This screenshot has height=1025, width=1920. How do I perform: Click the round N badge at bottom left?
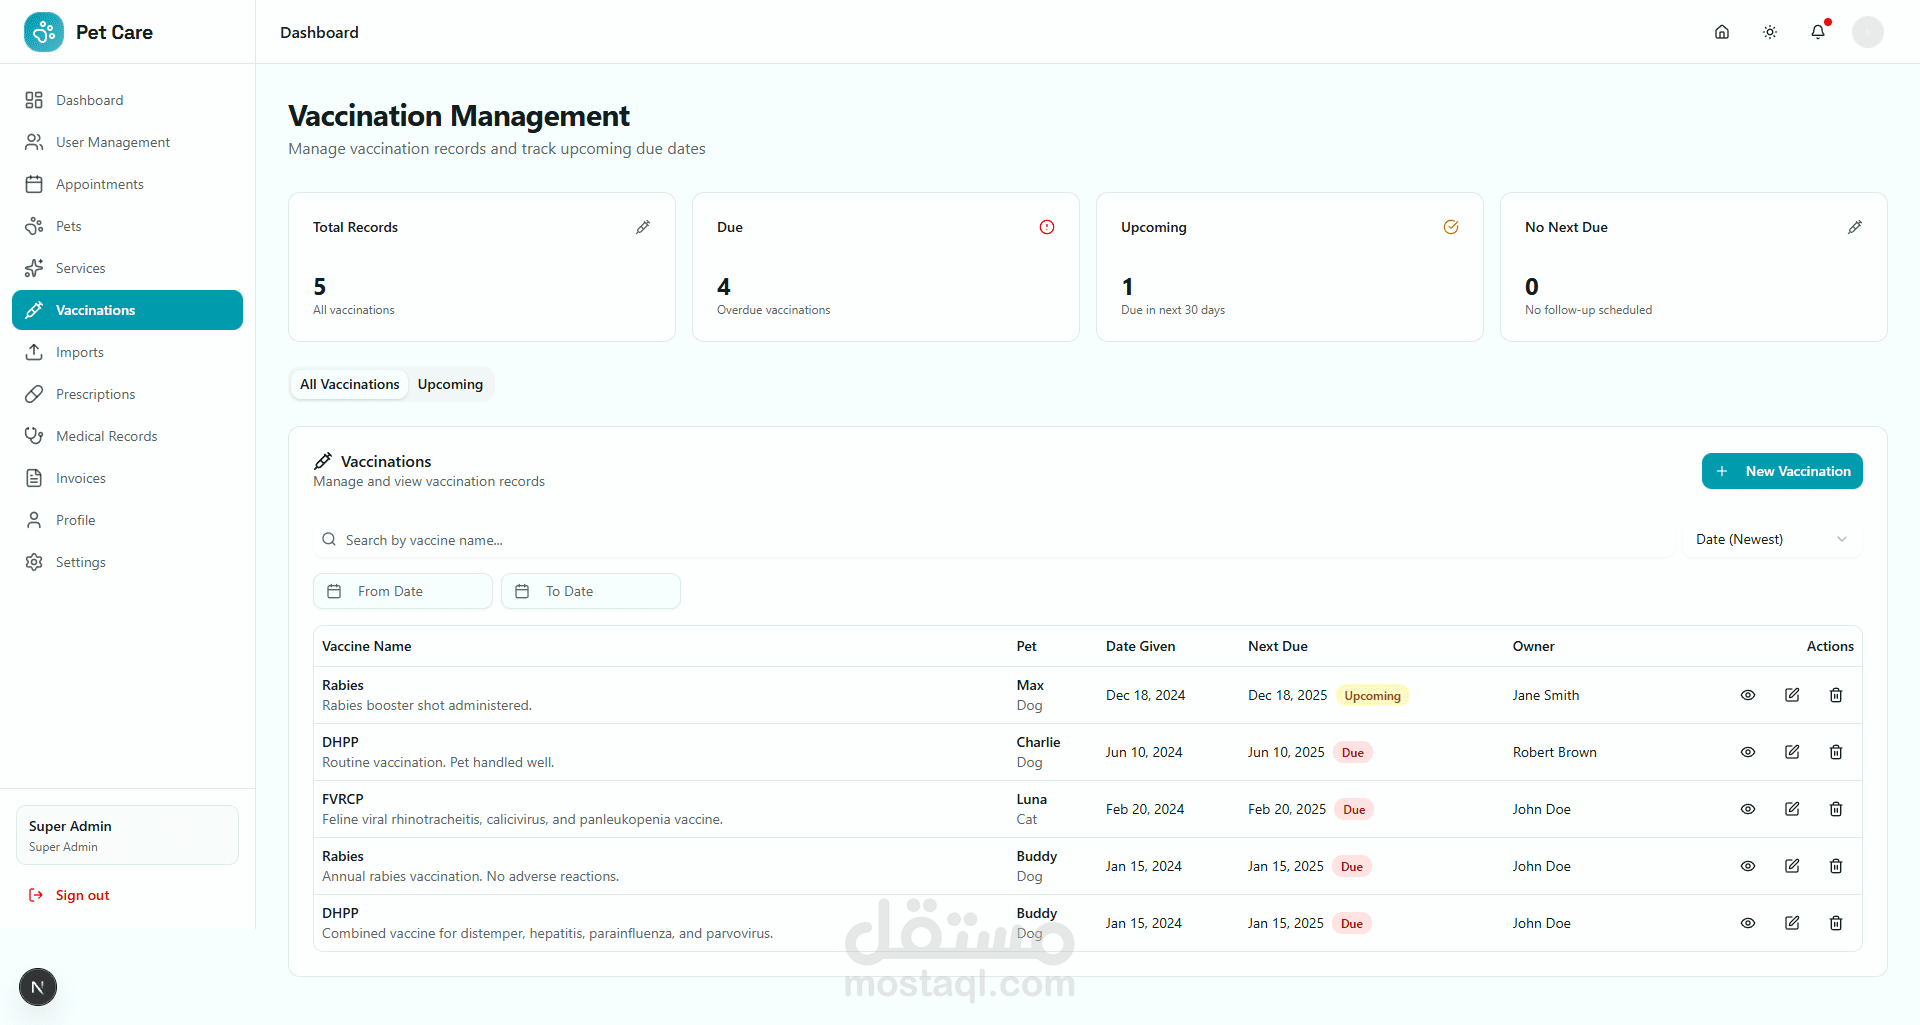(38, 988)
